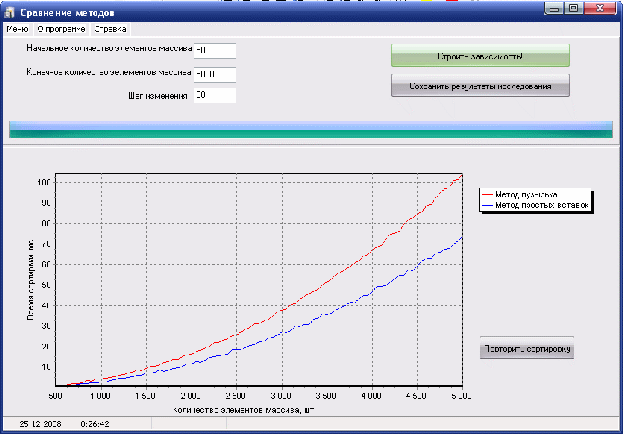Click the Шаг изменения label
The image size is (624, 435).
[x=158, y=96]
